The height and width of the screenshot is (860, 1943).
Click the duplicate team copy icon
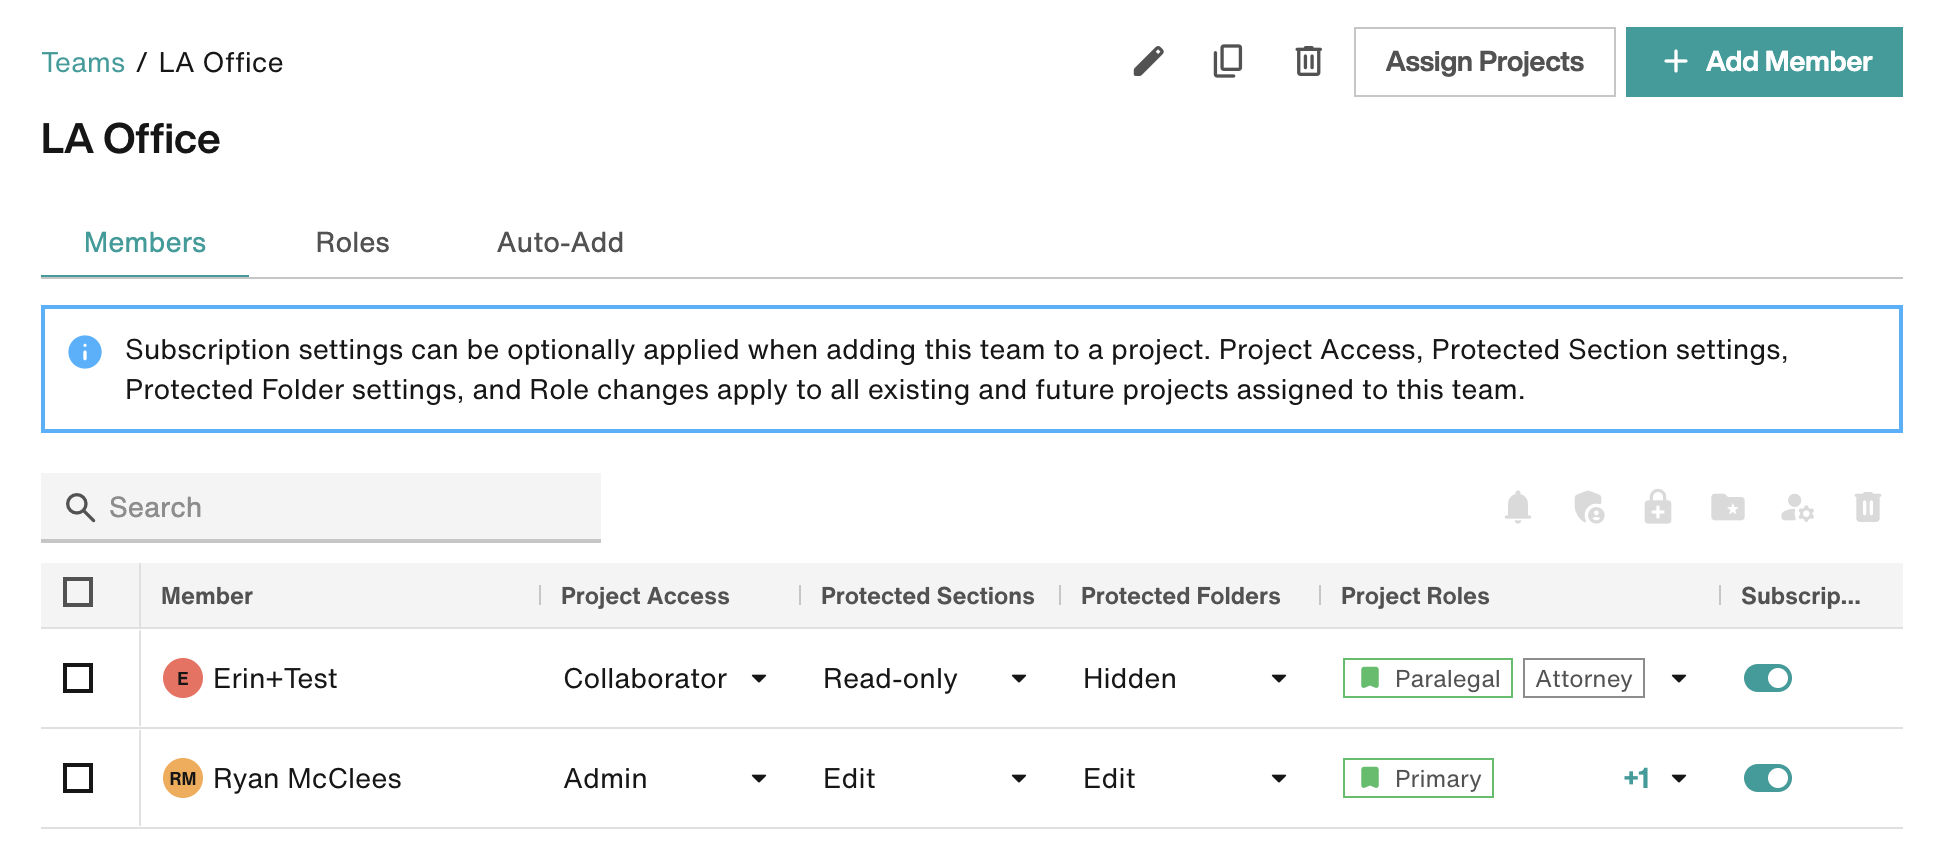coord(1228,62)
